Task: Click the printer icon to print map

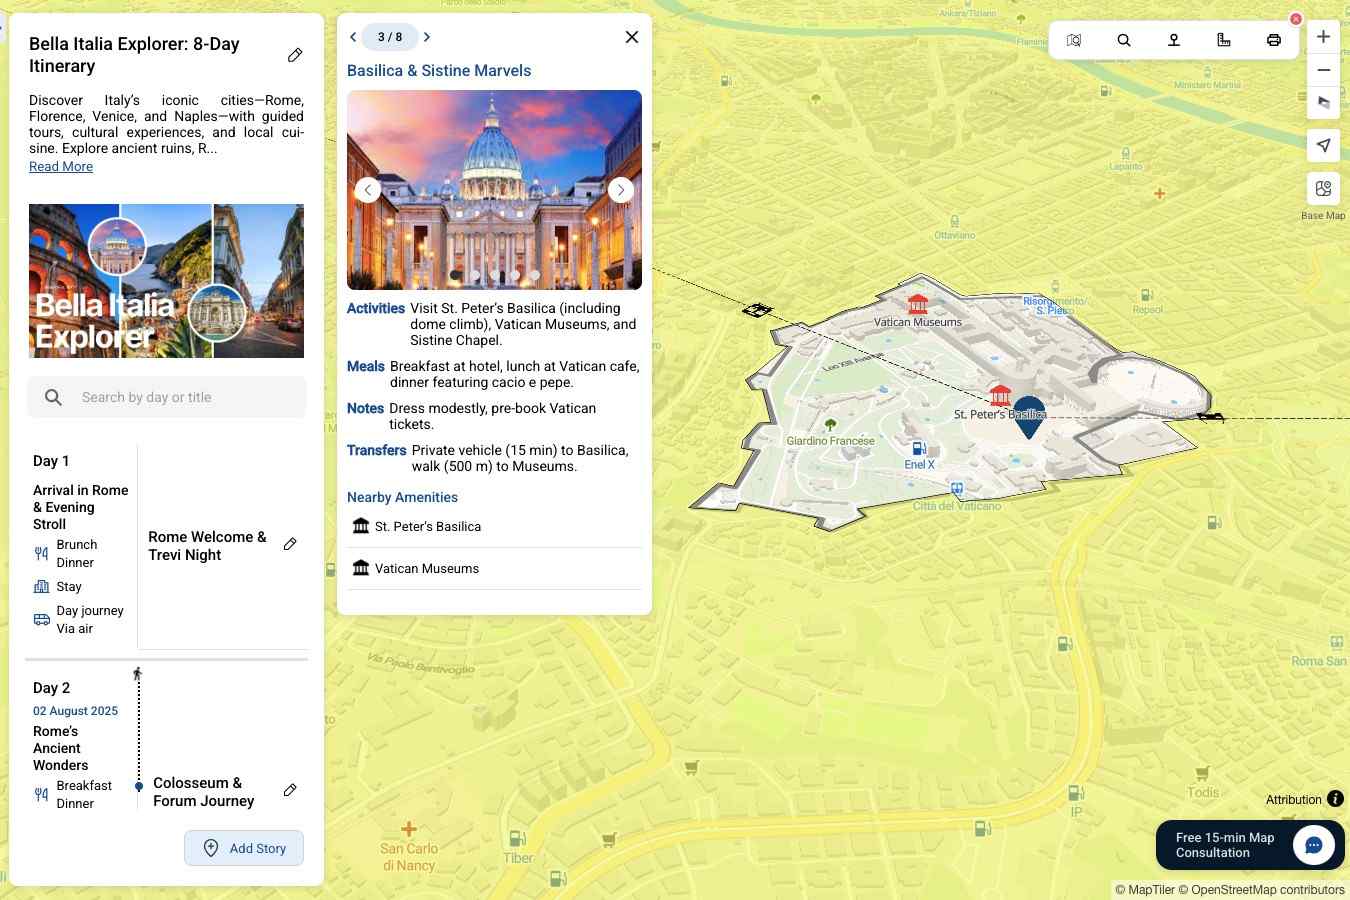Action: tap(1274, 40)
